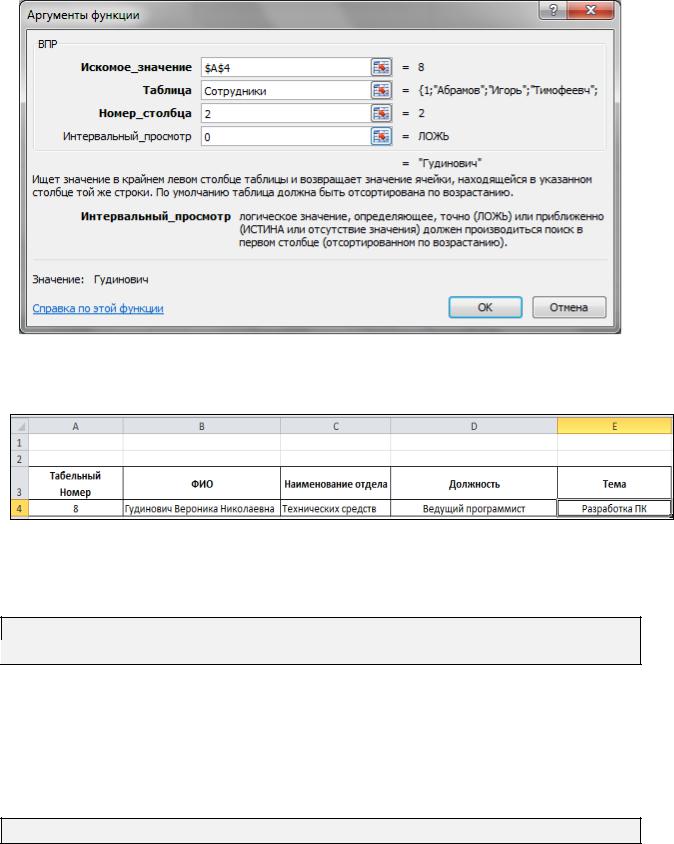Select cell Разработка ПК

point(614,509)
